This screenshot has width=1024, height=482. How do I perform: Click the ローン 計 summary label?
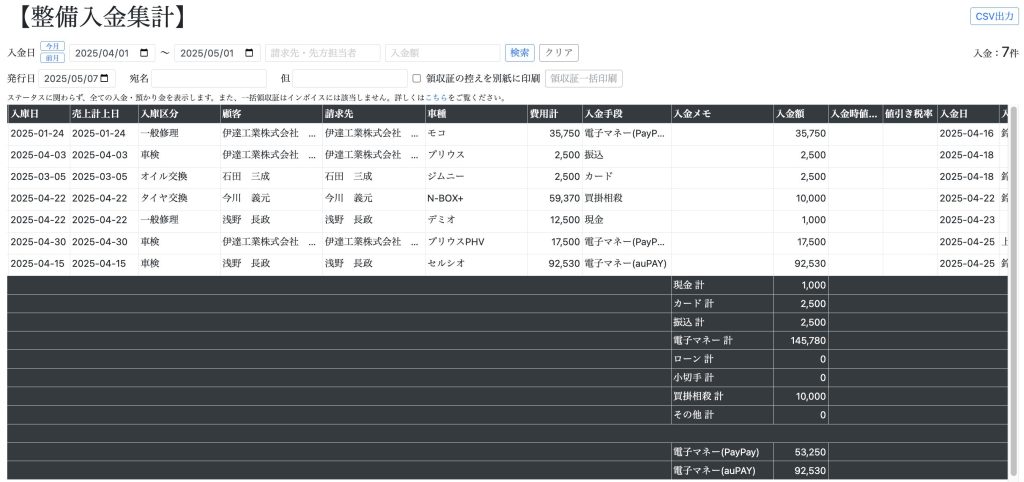click(x=722, y=359)
